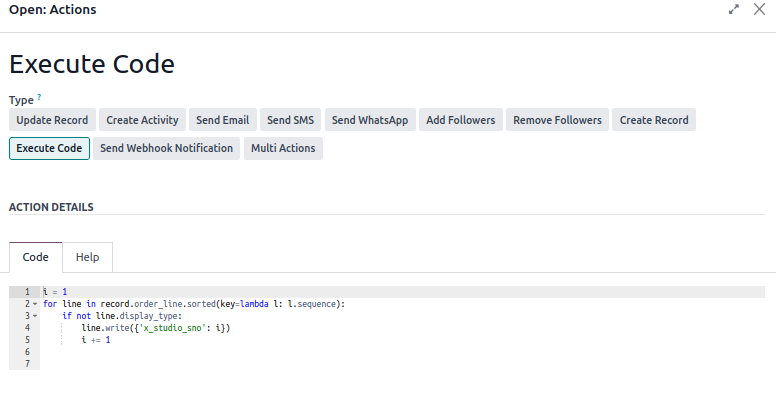The image size is (776, 395).
Task: Collapse the if block fold arrow on line 3
Action: (35, 316)
